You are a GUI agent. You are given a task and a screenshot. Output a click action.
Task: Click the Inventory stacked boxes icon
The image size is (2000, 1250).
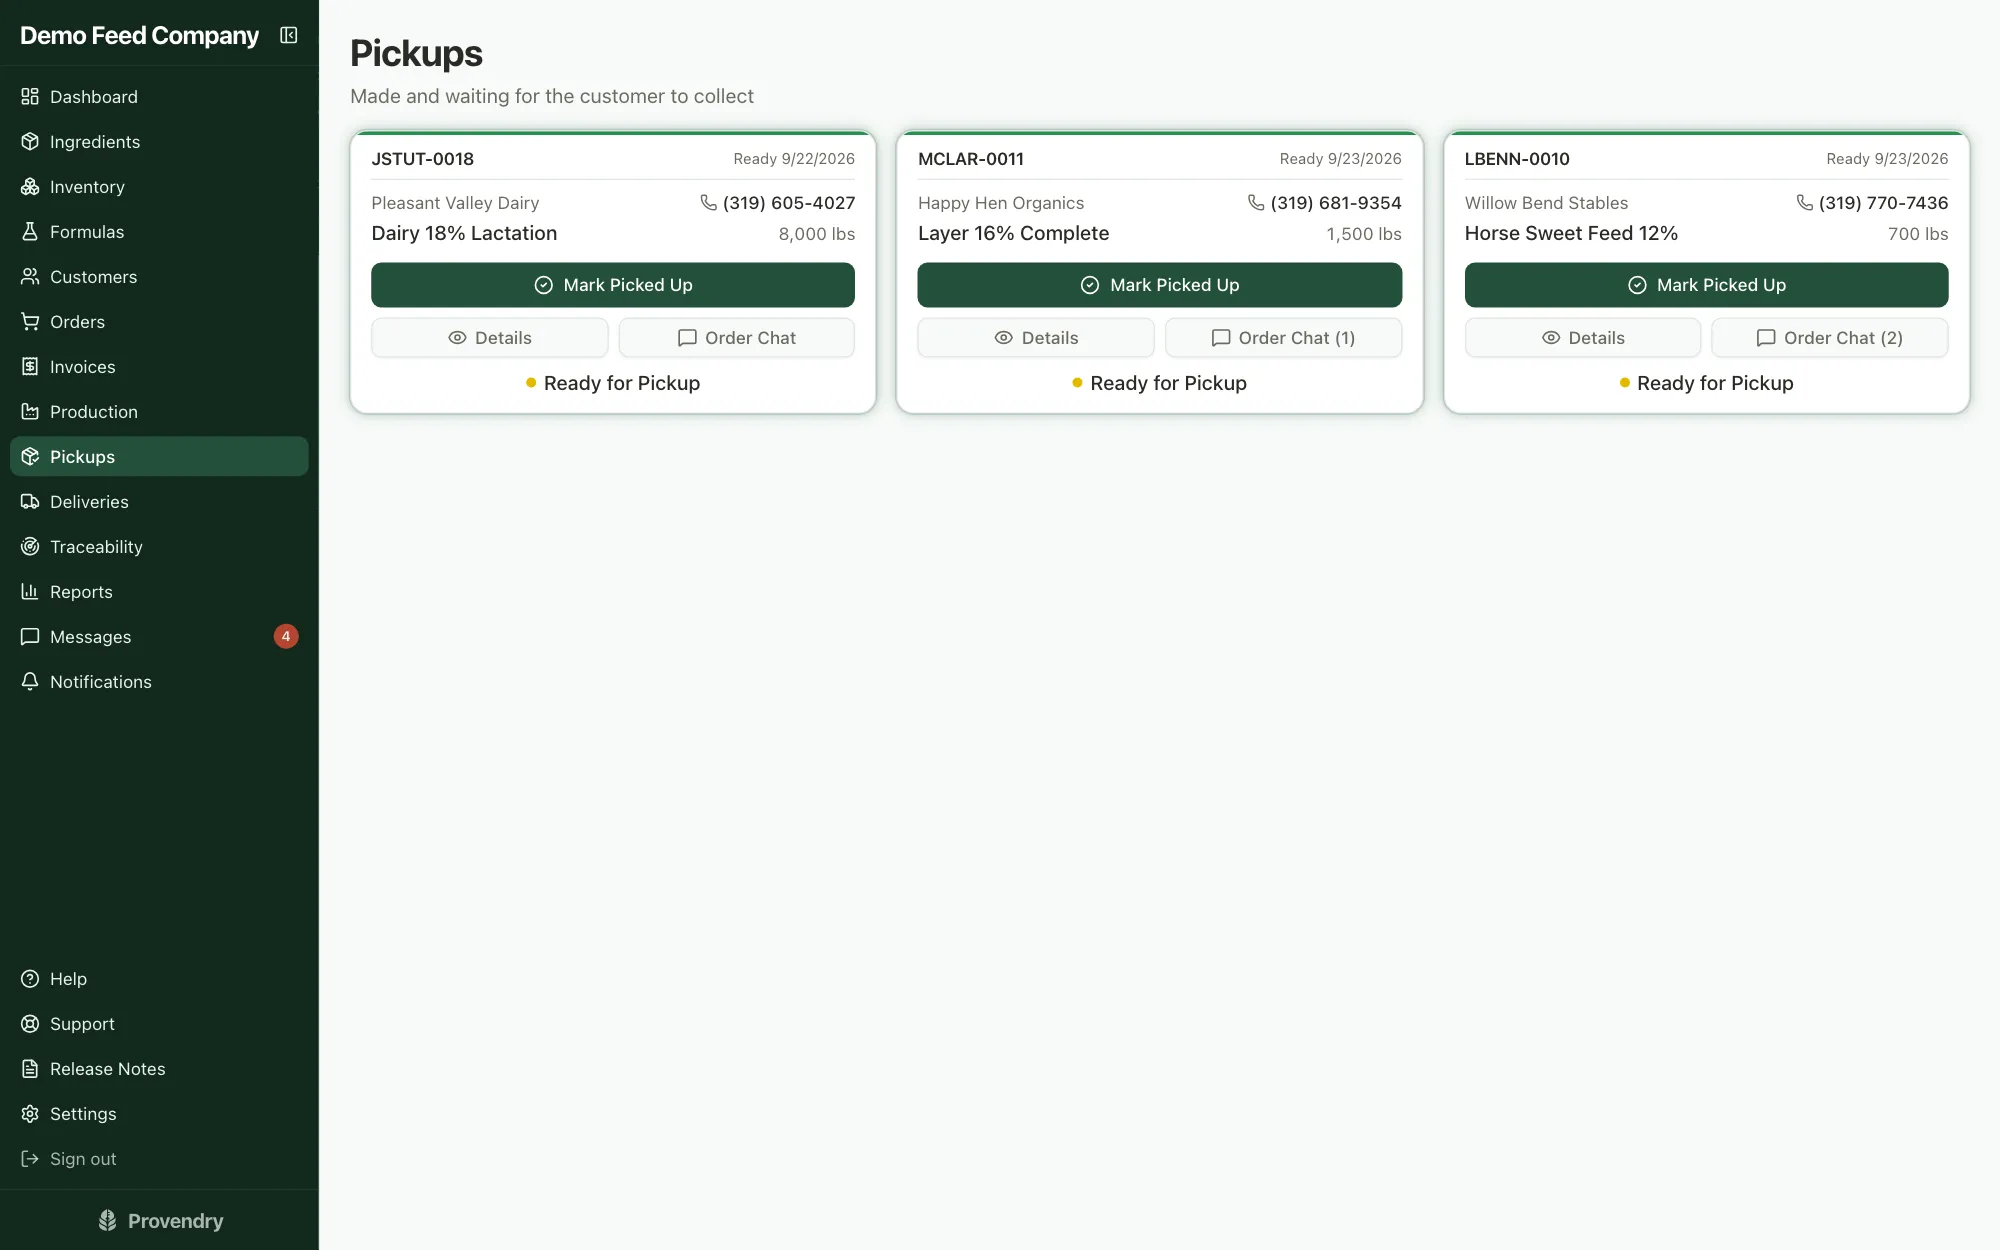(x=30, y=186)
